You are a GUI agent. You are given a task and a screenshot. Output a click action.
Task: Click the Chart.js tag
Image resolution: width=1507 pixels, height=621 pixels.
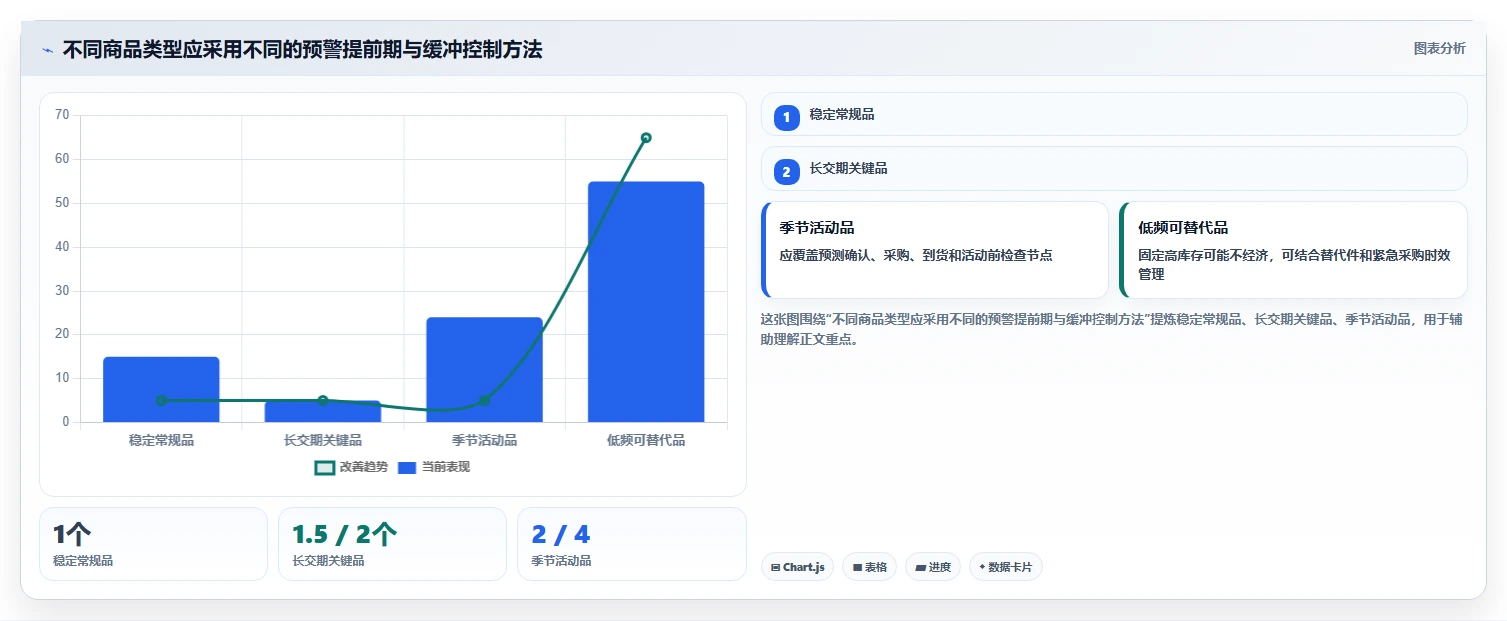(797, 567)
